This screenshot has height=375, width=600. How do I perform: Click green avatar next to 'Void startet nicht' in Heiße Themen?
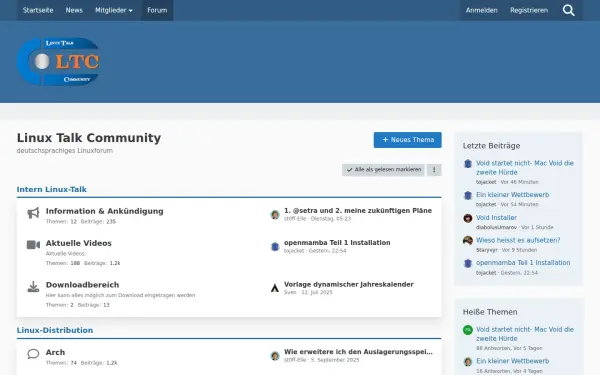pos(468,330)
